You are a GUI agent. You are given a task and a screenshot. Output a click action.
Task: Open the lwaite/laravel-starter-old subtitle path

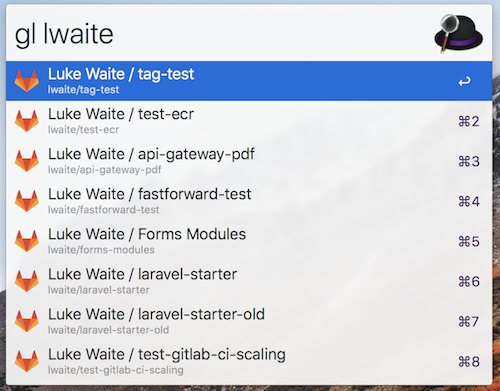[x=108, y=330]
